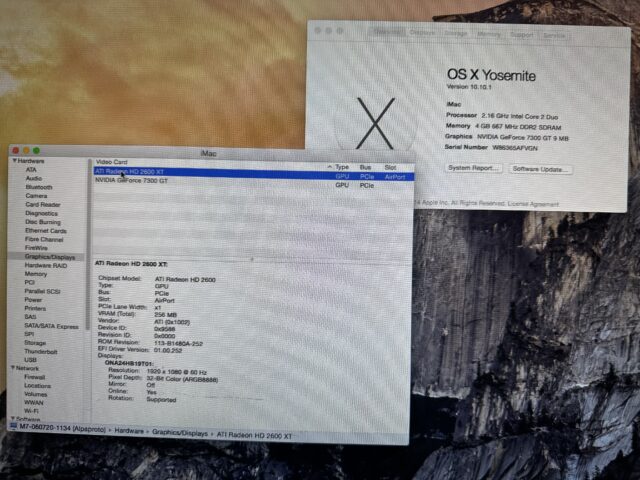The width and height of the screenshot is (640, 480).
Task: Open the Service tab in About This Mac
Action: tap(554, 36)
